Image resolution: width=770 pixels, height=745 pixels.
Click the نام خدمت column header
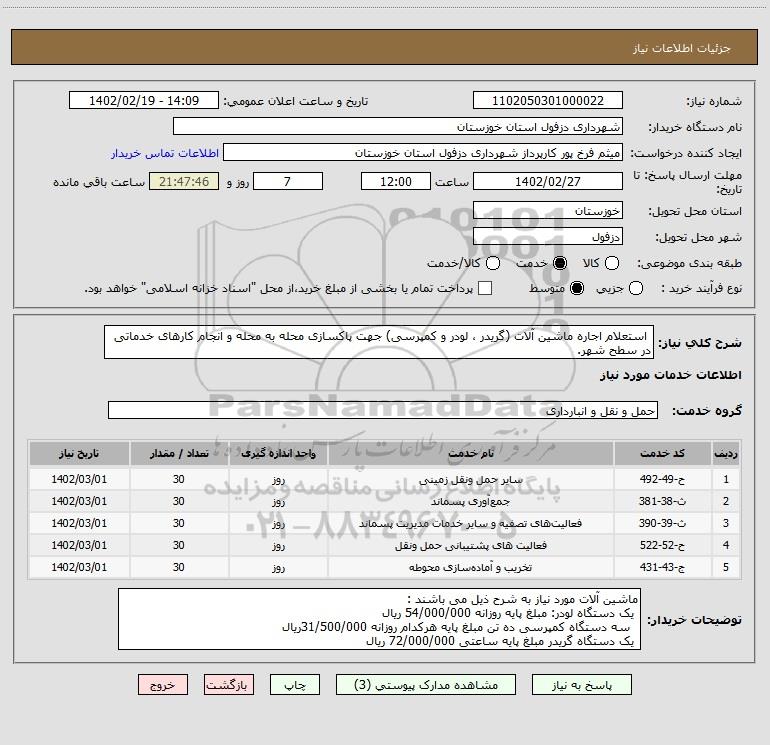tap(470, 453)
